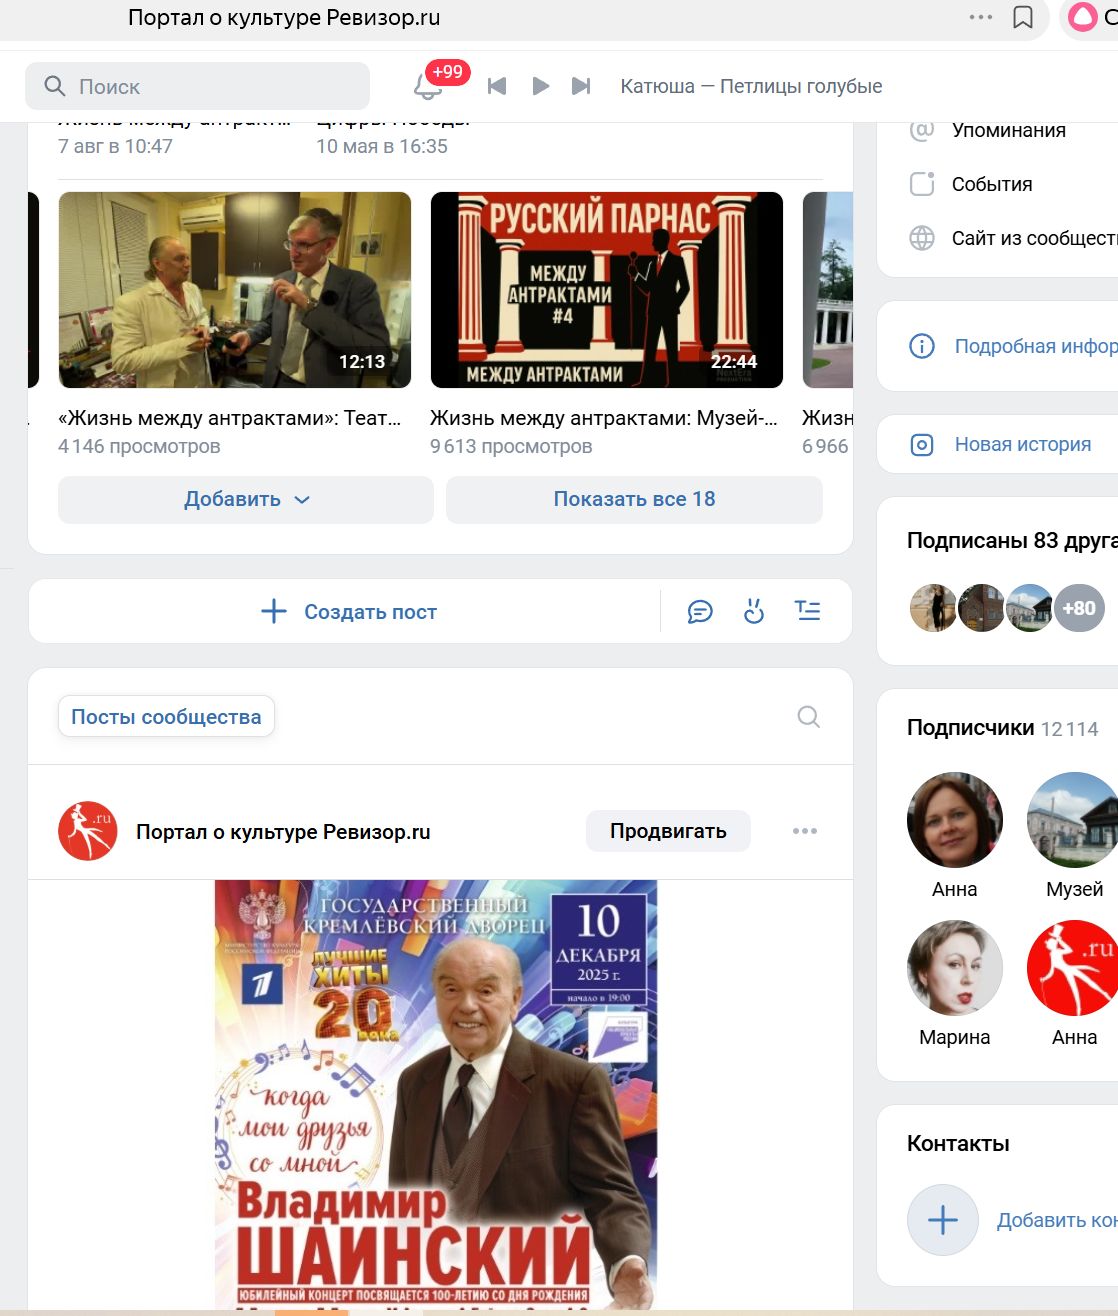
Task: Open post author "Портал о культуре Ревизор.ru"
Action: click(283, 832)
